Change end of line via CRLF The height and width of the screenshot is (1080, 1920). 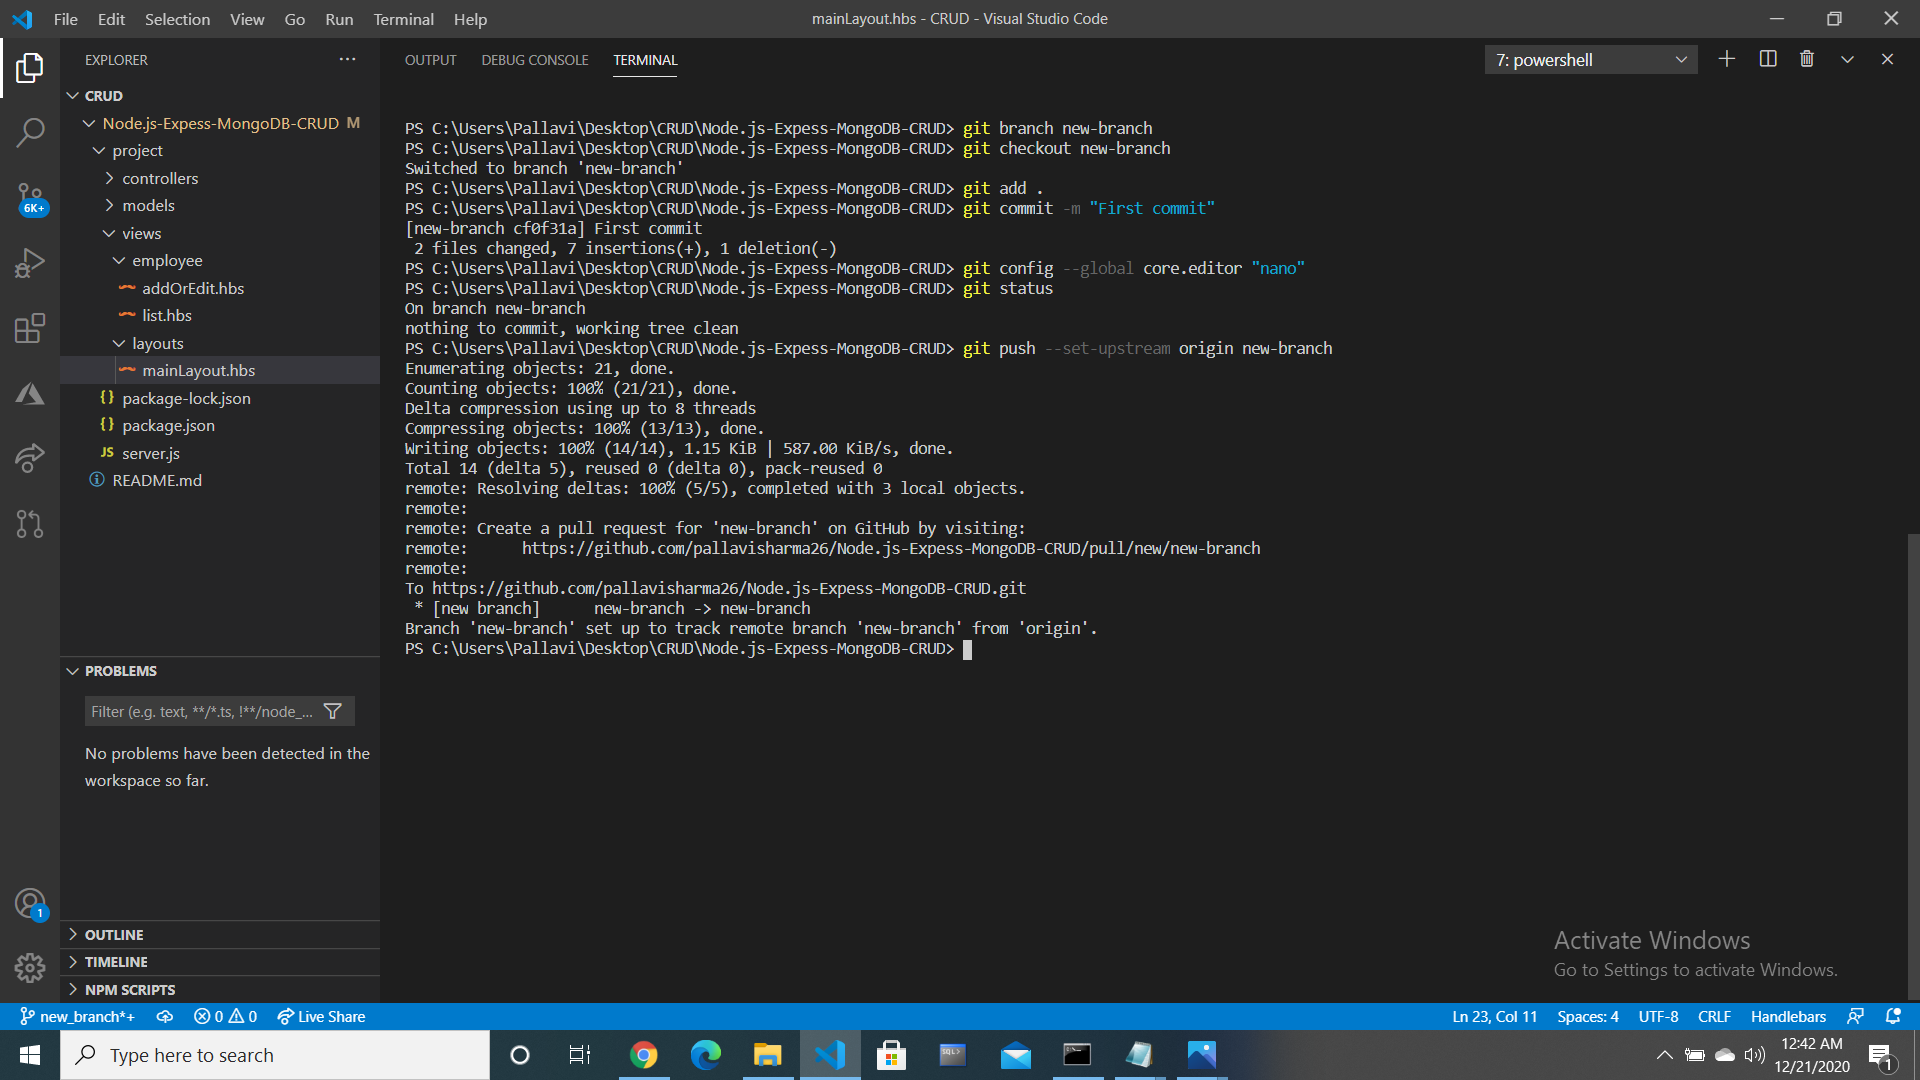(1714, 1016)
